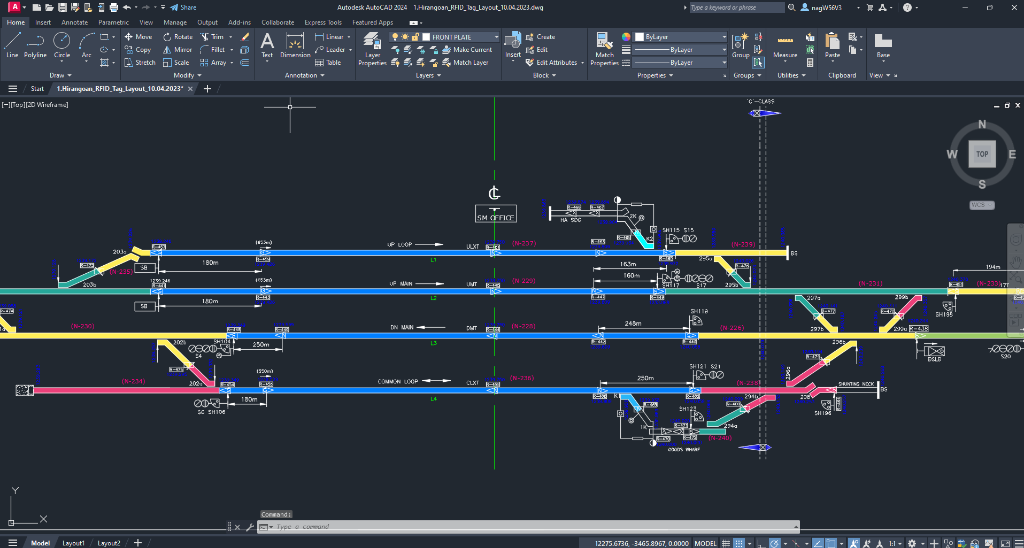Switch to the Annotate ribbon tab
Screen dimensions: 1024x548
coord(74,22)
